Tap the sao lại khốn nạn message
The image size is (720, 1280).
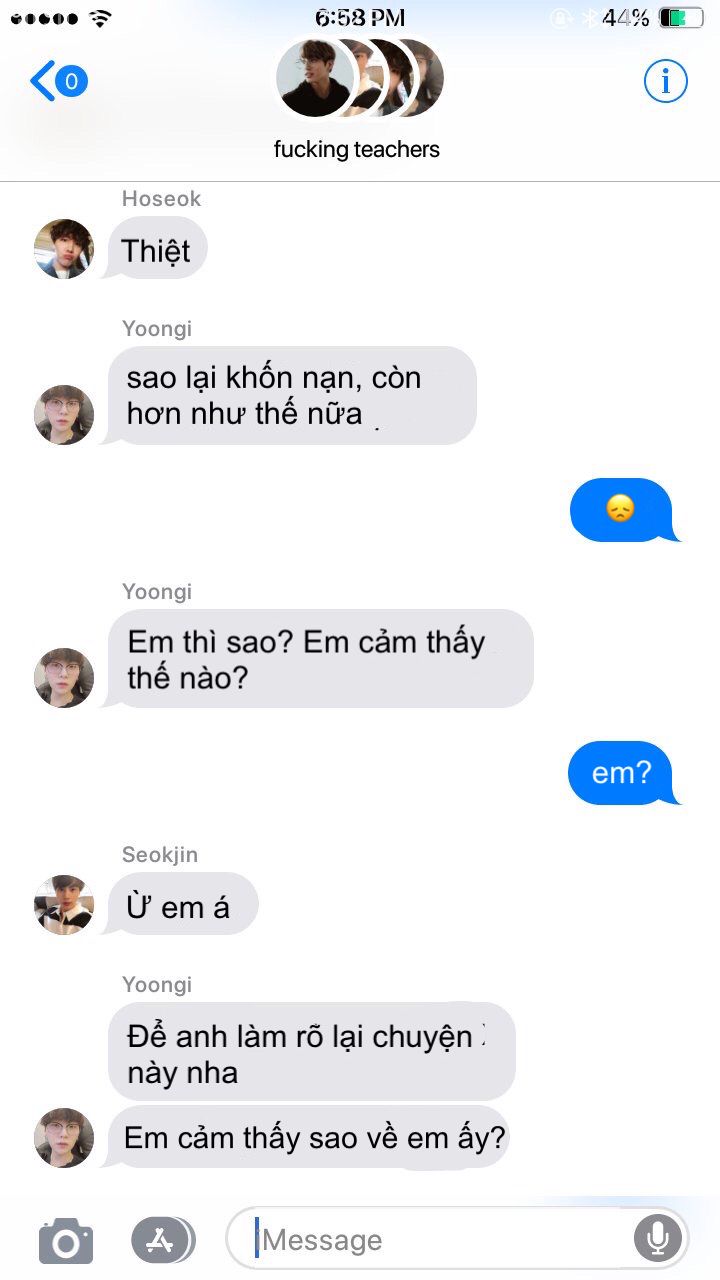[289, 395]
